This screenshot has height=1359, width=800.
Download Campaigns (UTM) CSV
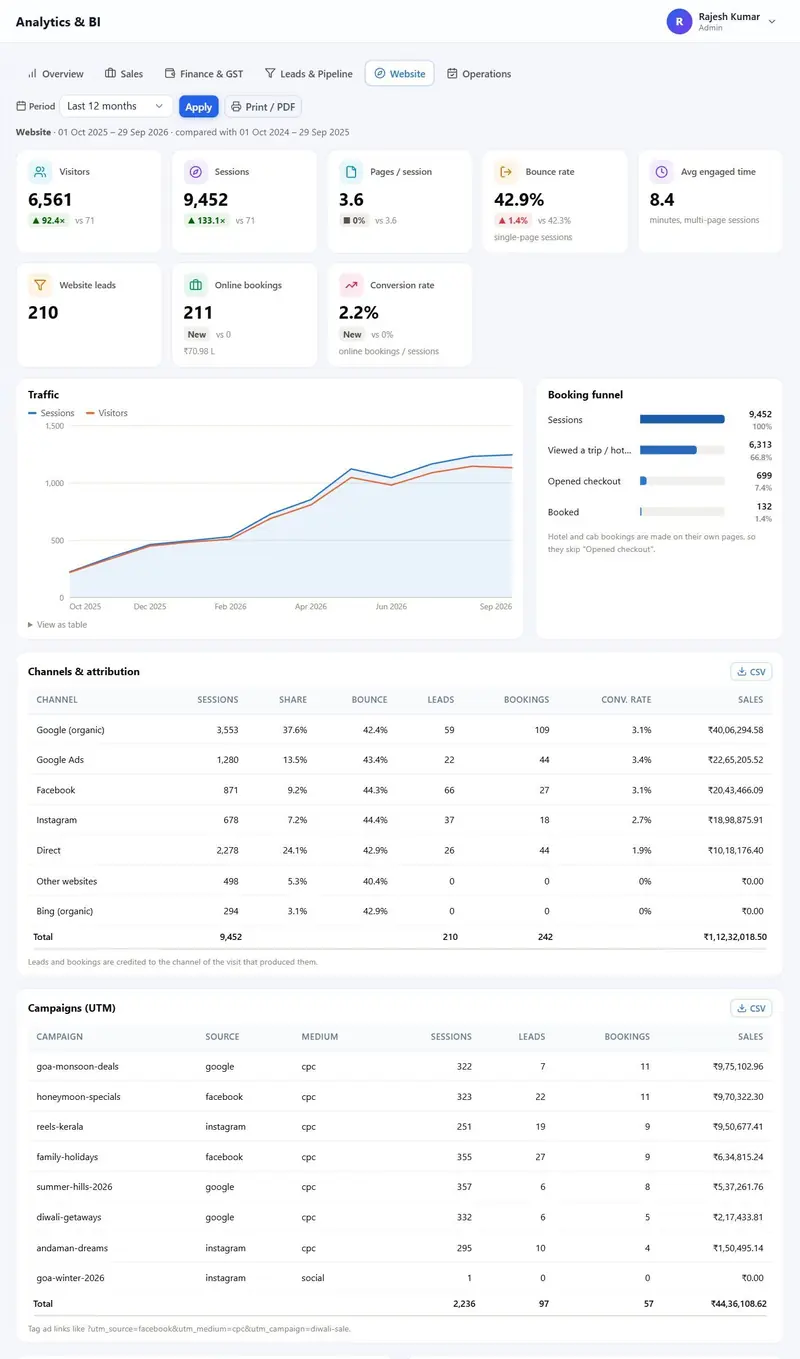(751, 1008)
